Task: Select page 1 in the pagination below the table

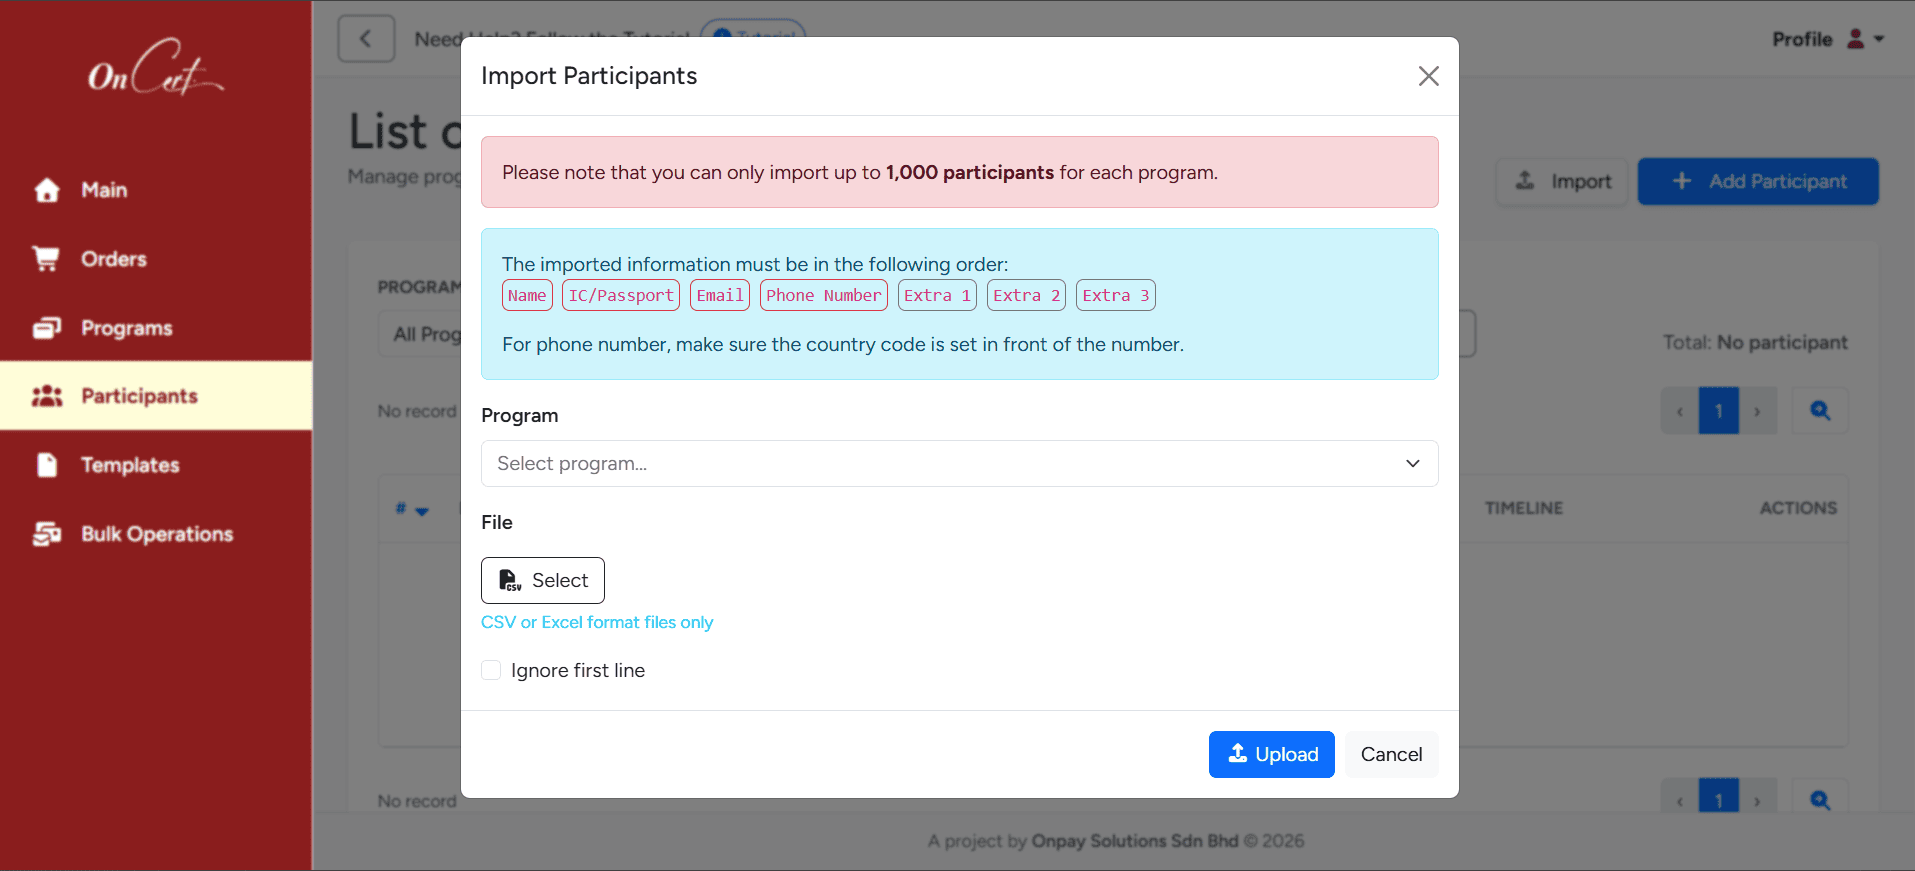Action: tap(1719, 800)
